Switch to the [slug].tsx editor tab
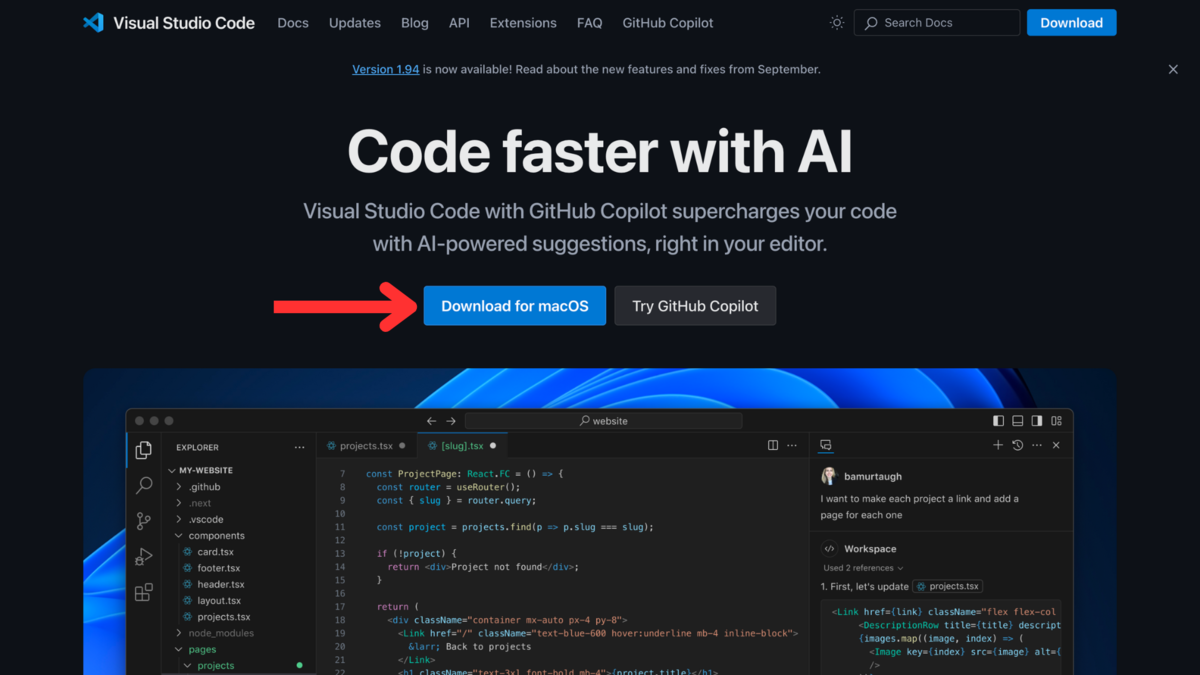This screenshot has height=675, width=1200. pos(461,446)
